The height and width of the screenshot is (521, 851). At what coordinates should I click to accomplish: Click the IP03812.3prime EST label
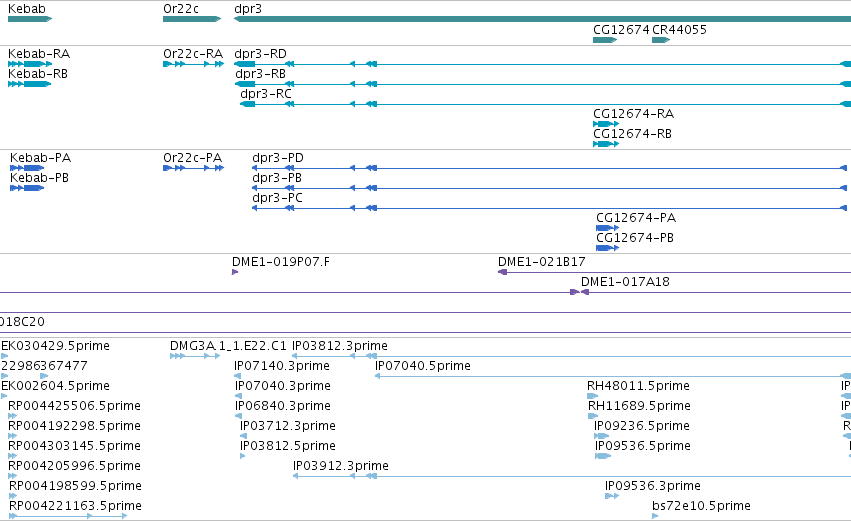340,346
